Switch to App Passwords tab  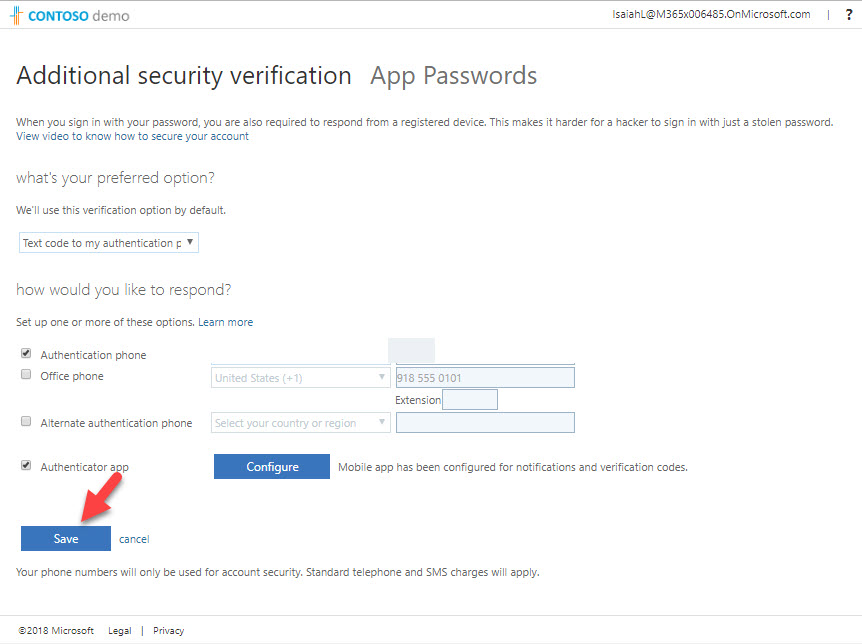click(x=453, y=76)
